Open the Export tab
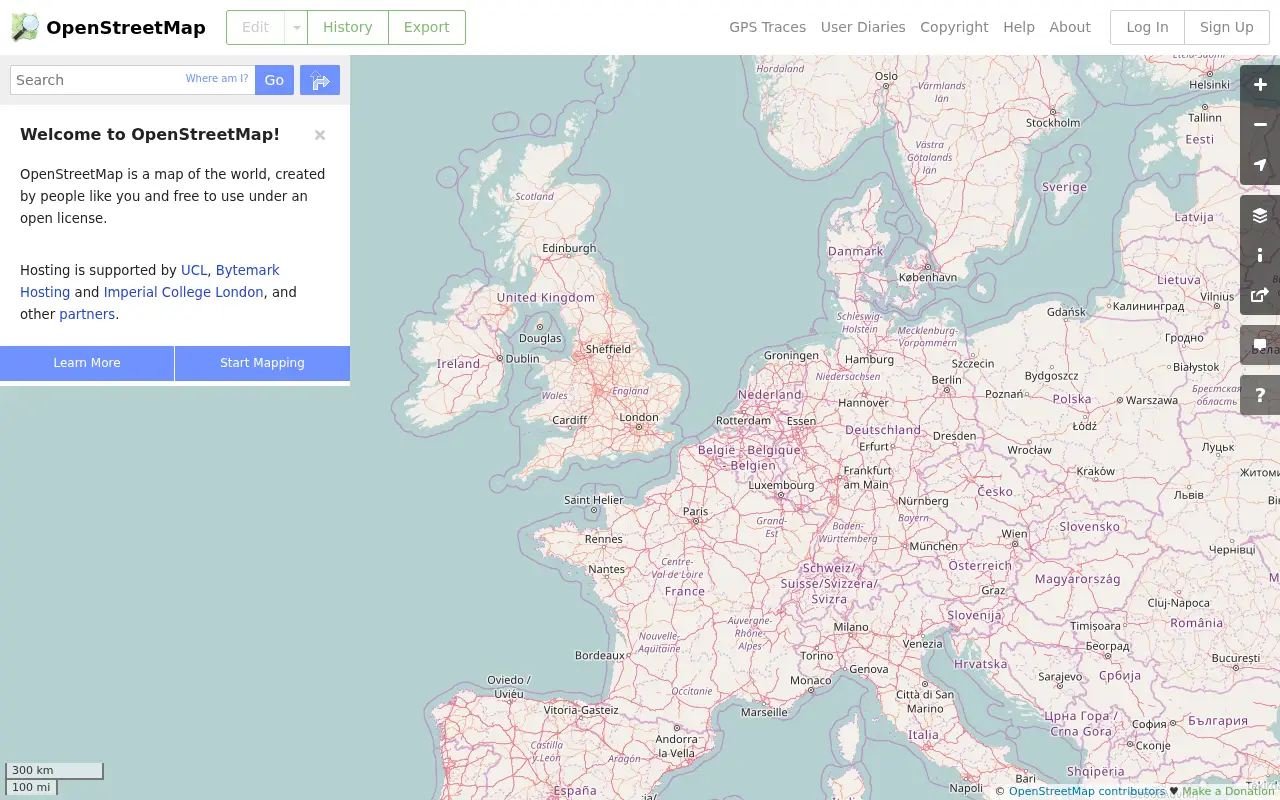Viewport: 1280px width, 800px height. click(427, 27)
